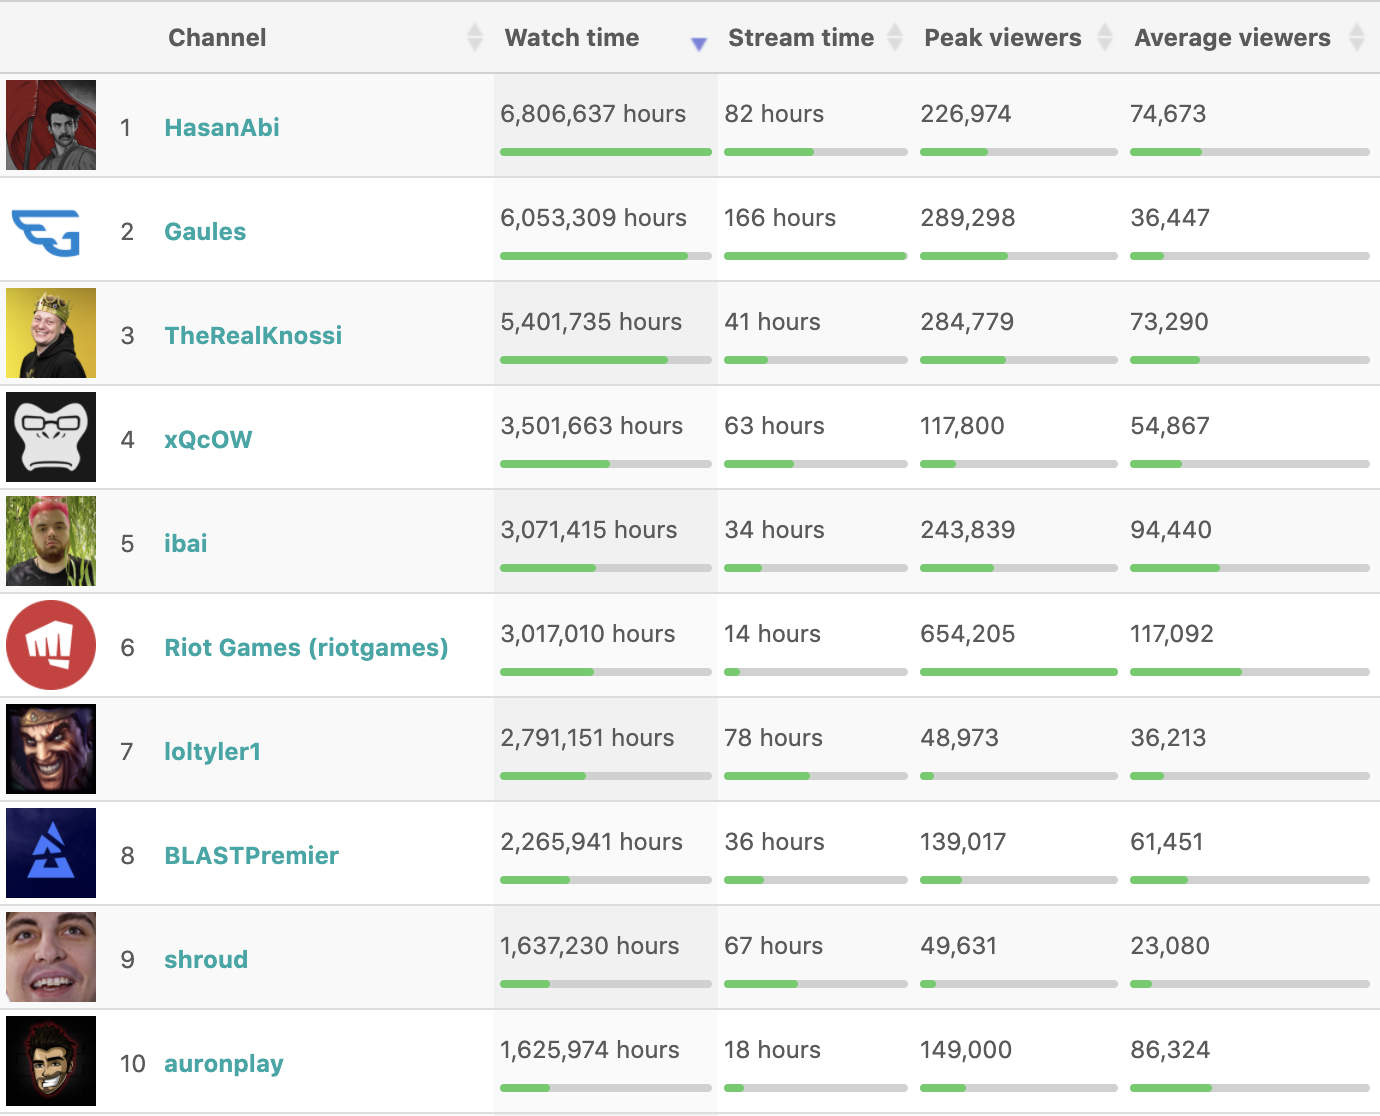Viewport: 1380px width, 1116px height.
Task: Visit TheRealKnossi channel page
Action: pyautogui.click(x=253, y=336)
